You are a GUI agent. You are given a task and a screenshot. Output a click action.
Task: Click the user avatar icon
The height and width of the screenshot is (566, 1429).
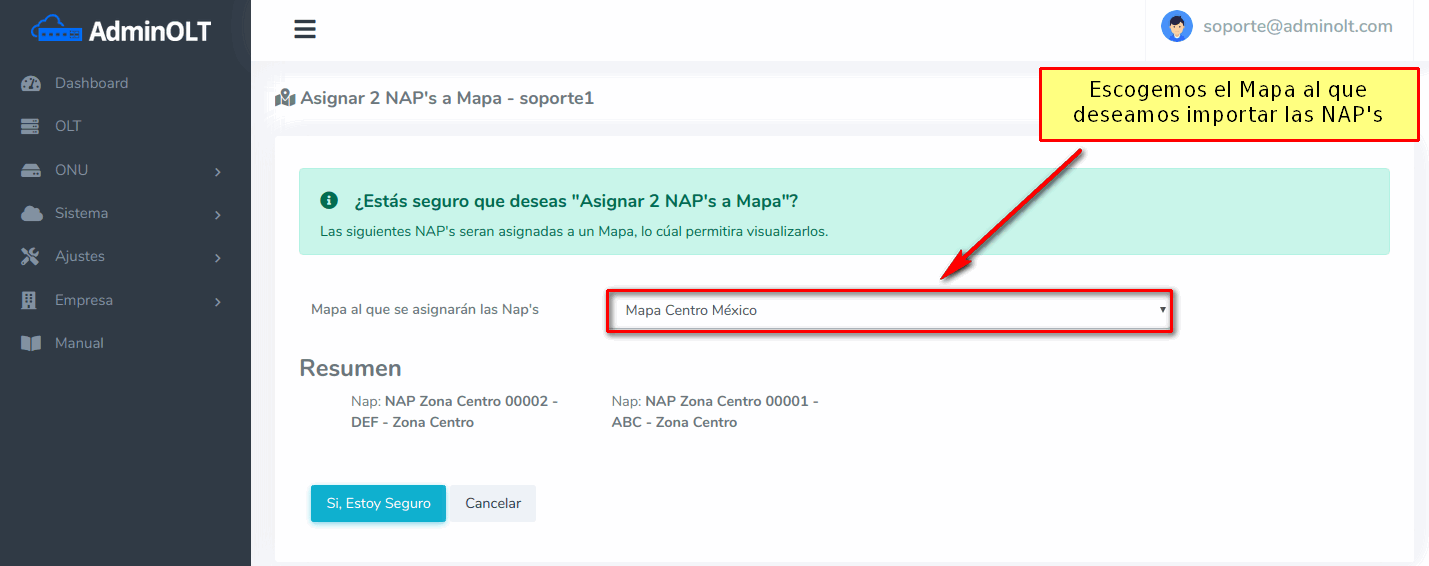tap(1176, 27)
